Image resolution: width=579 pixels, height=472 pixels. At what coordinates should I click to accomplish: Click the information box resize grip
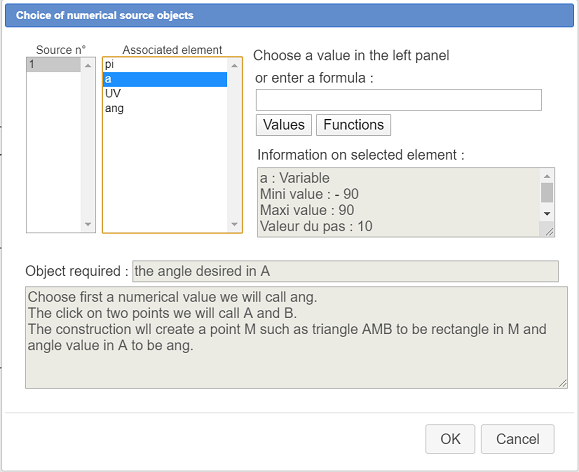pyautogui.click(x=549, y=232)
